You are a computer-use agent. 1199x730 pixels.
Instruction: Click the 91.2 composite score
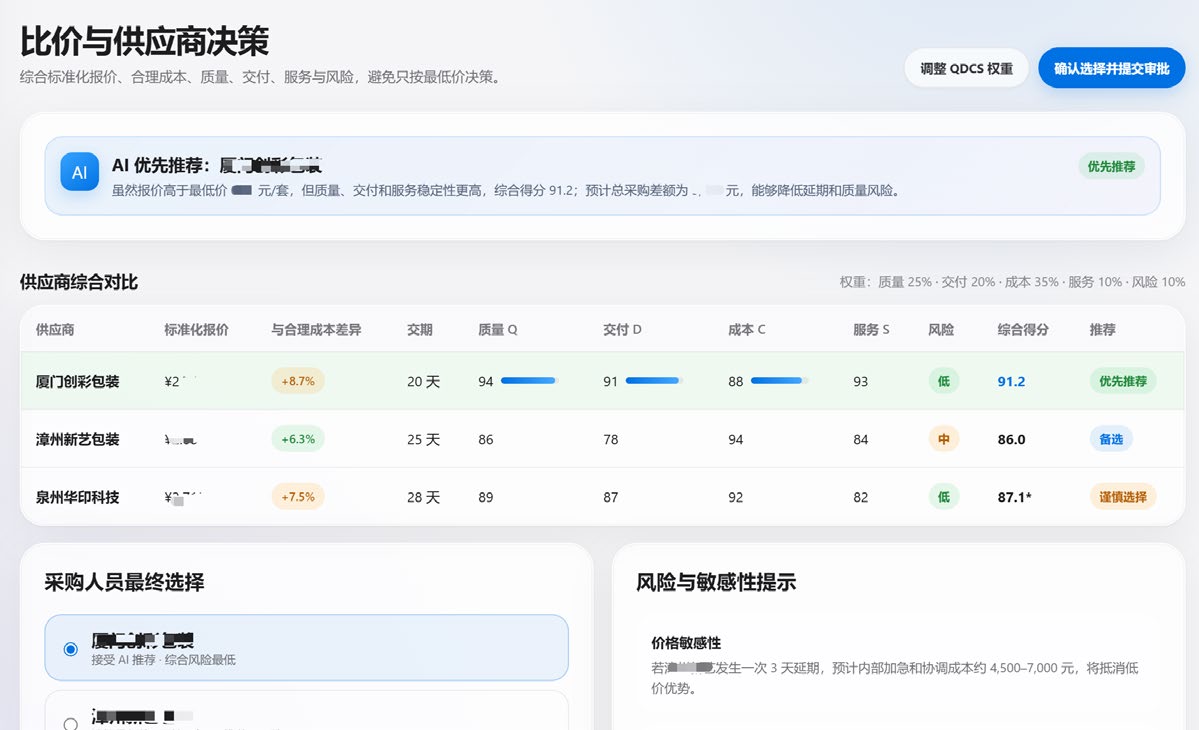[x=1011, y=381]
